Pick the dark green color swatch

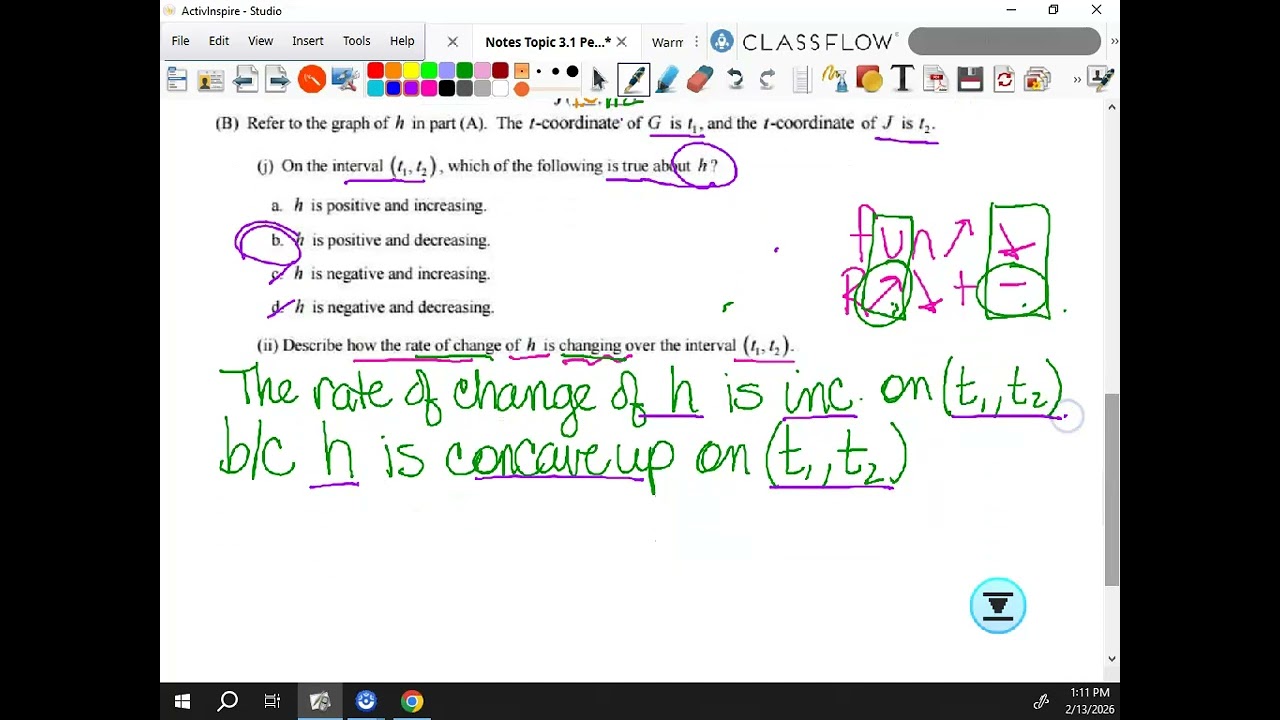[465, 71]
